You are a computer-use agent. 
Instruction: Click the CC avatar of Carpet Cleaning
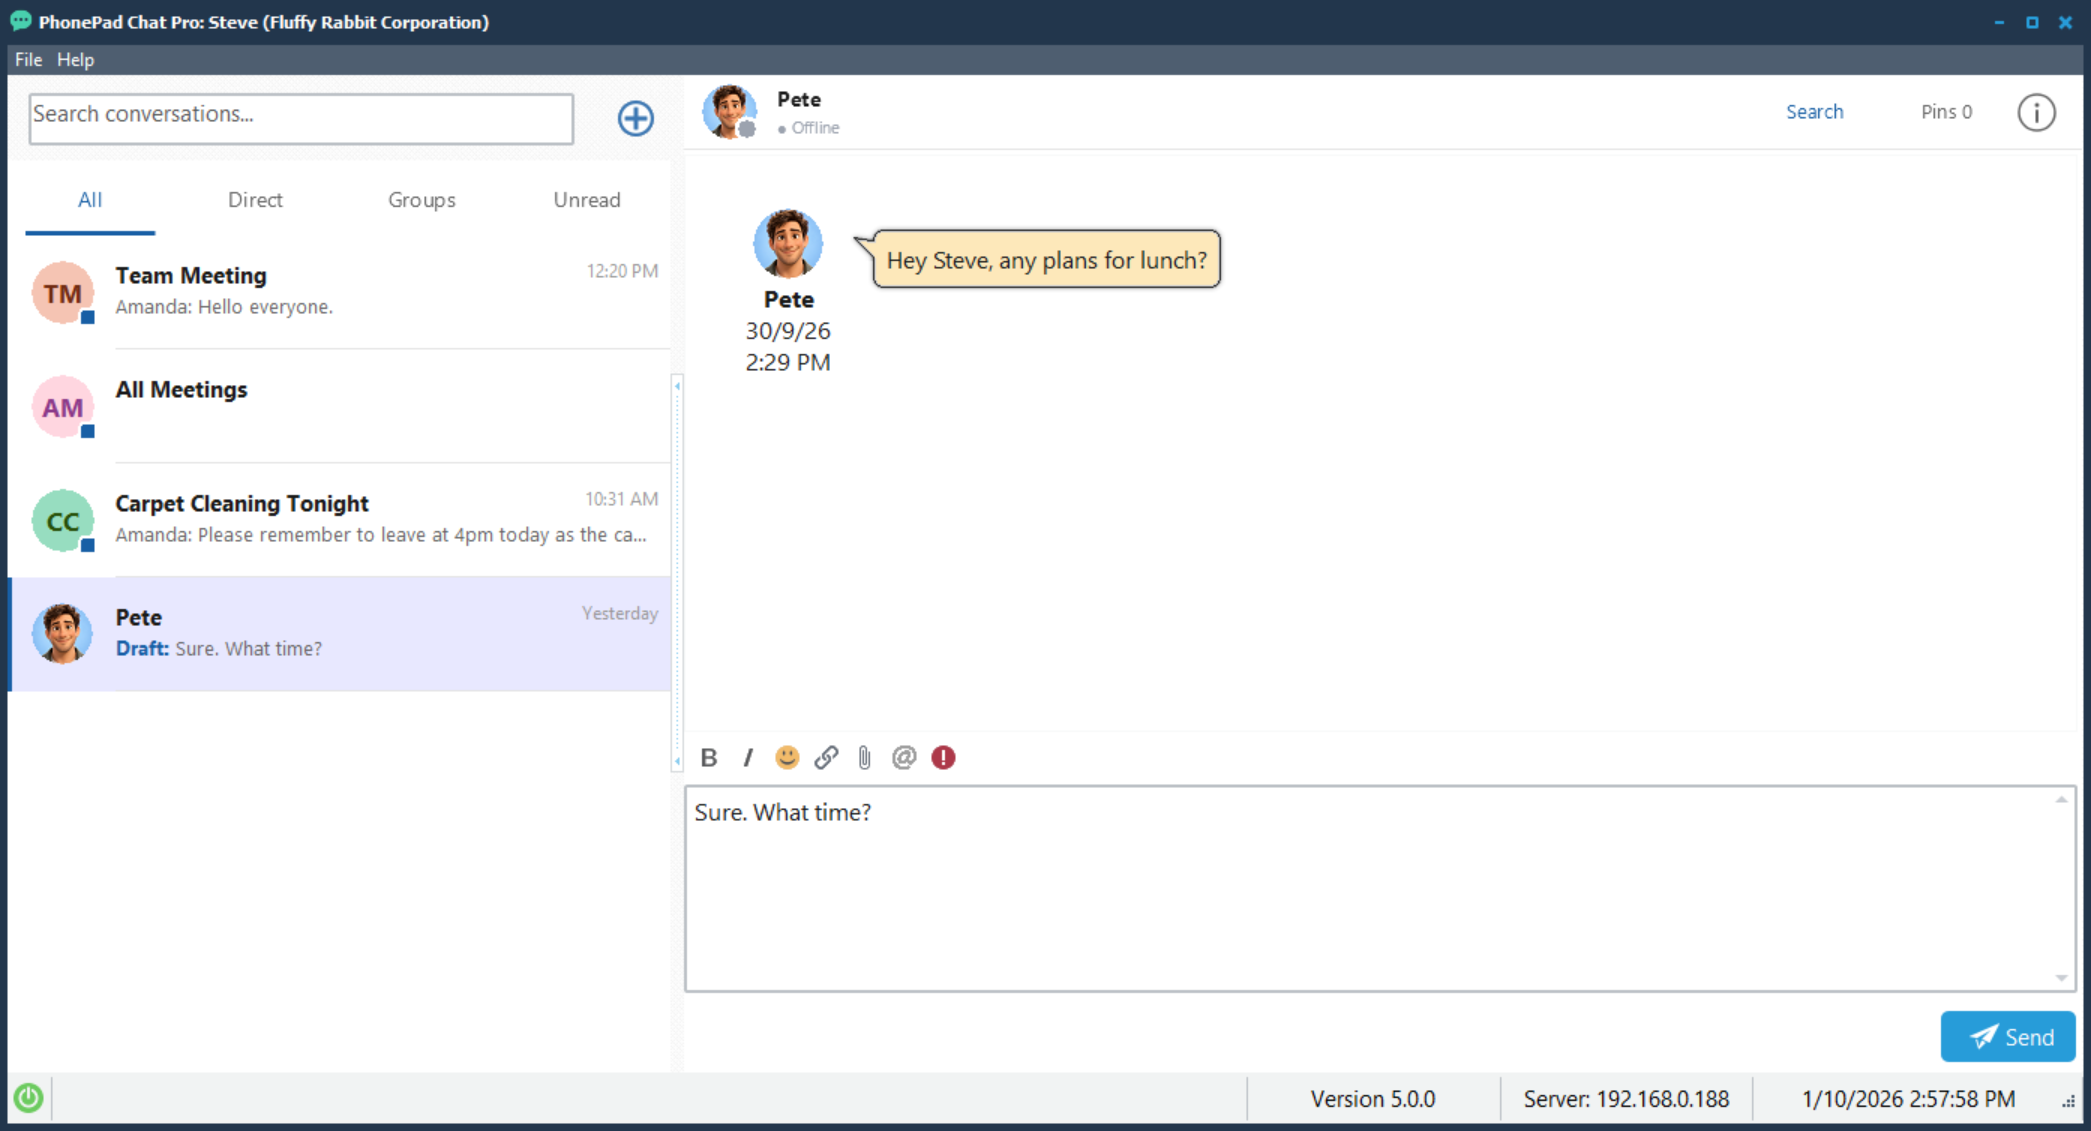tap(62, 520)
